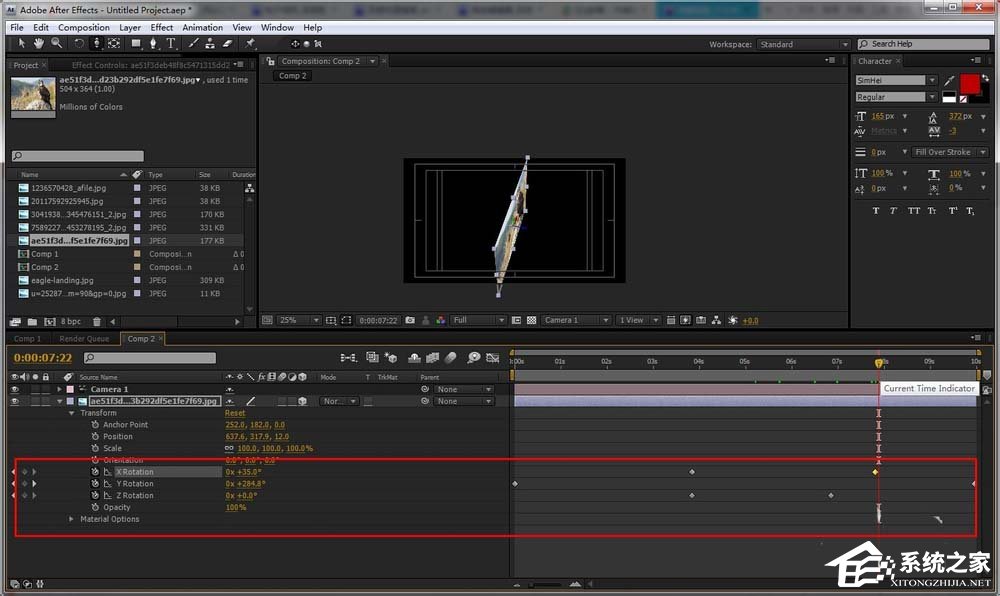Screen dimensions: 1000x596
Task: Open the Animation menu
Action: tap(202, 28)
